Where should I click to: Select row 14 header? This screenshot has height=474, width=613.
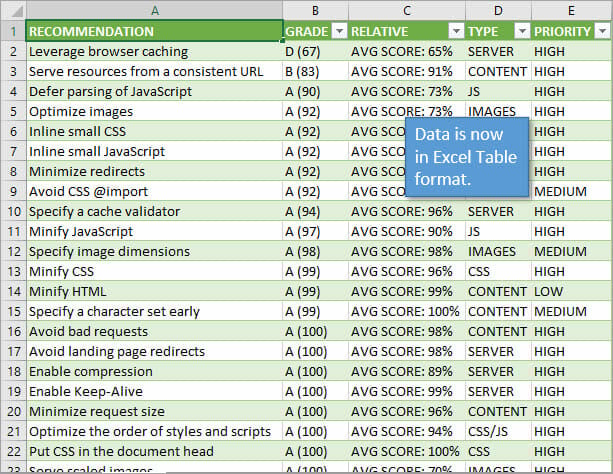point(12,291)
